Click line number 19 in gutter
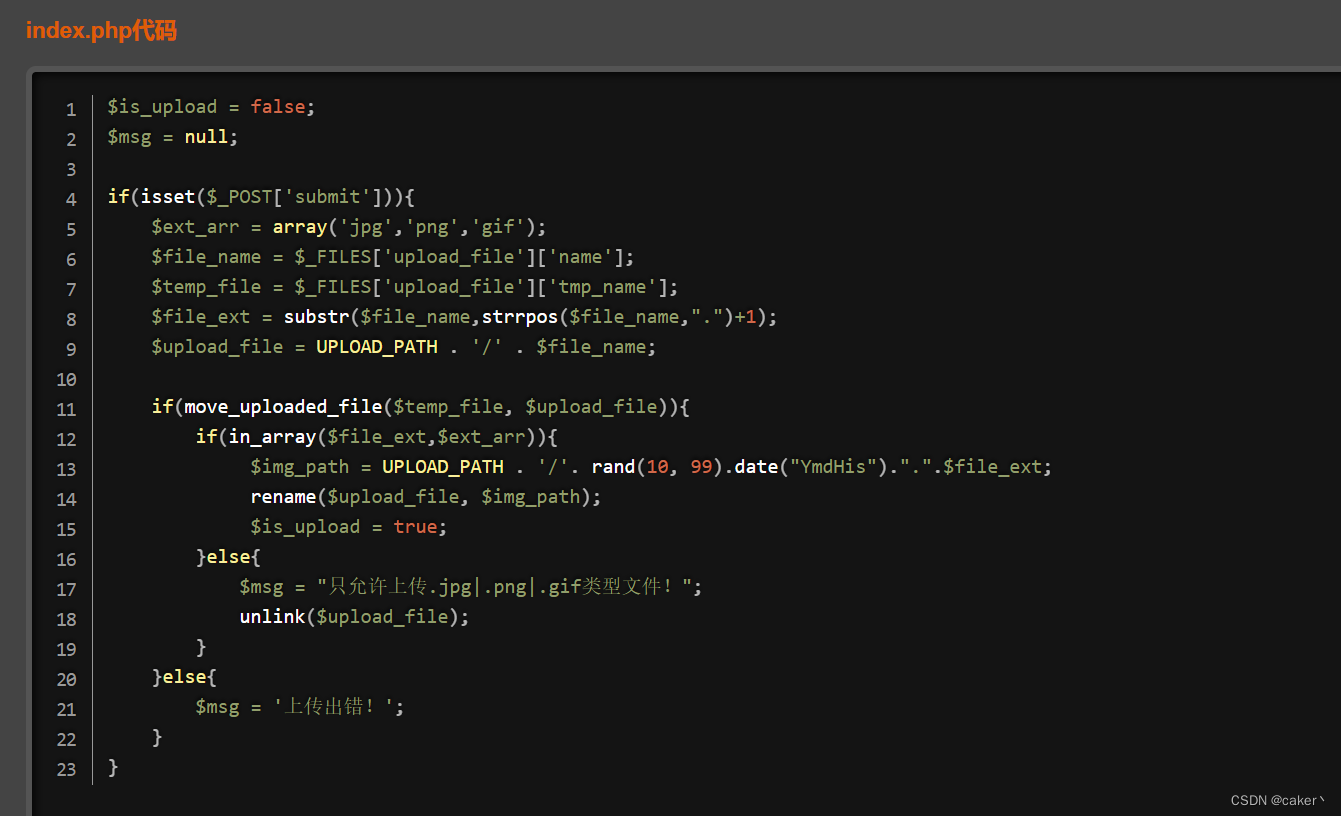The height and width of the screenshot is (816, 1341). (67, 649)
